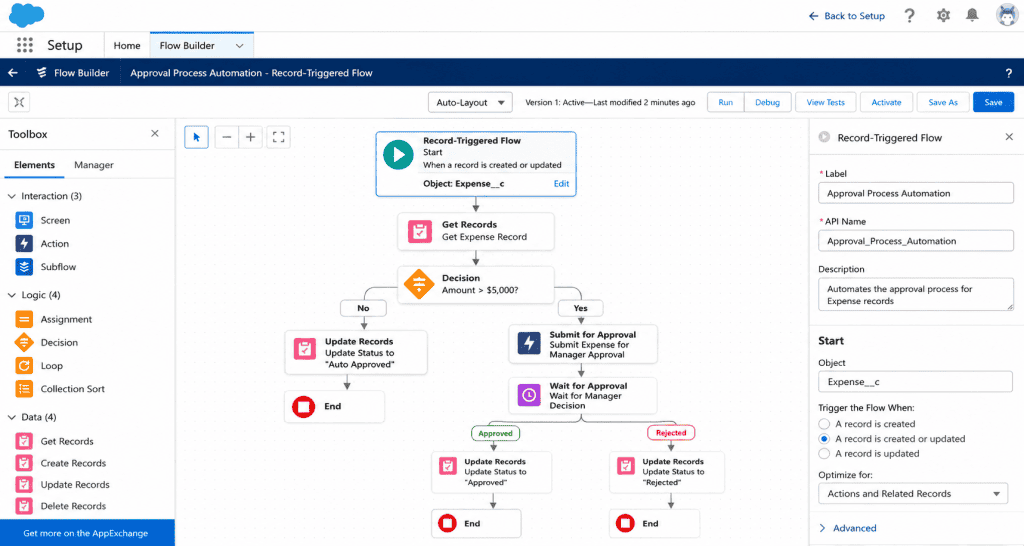This screenshot has height=546, width=1024.
Task: Open the Optimize for dropdown
Action: [x=913, y=494]
